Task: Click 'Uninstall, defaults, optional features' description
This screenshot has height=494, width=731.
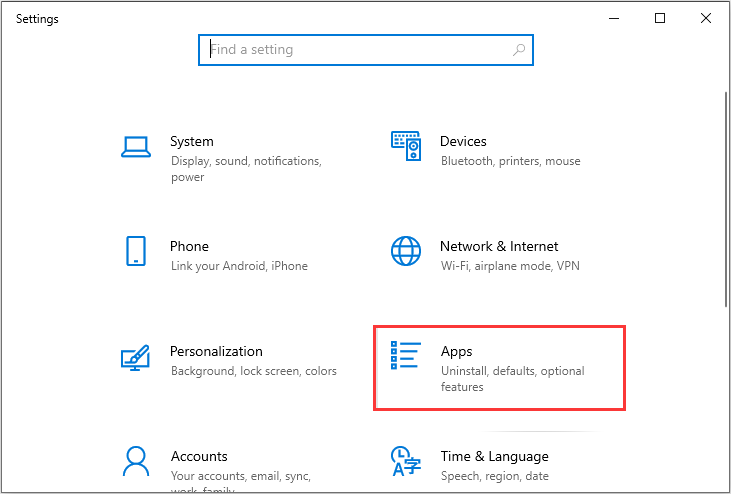Action: click(512, 379)
